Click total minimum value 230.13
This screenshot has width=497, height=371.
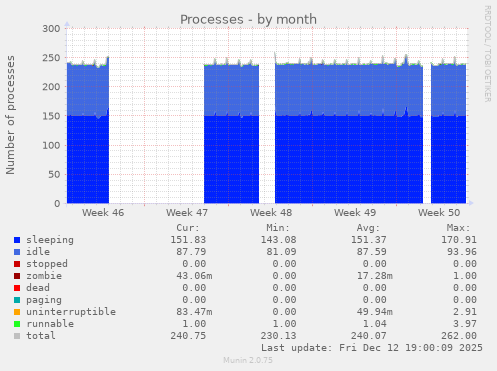(279, 336)
